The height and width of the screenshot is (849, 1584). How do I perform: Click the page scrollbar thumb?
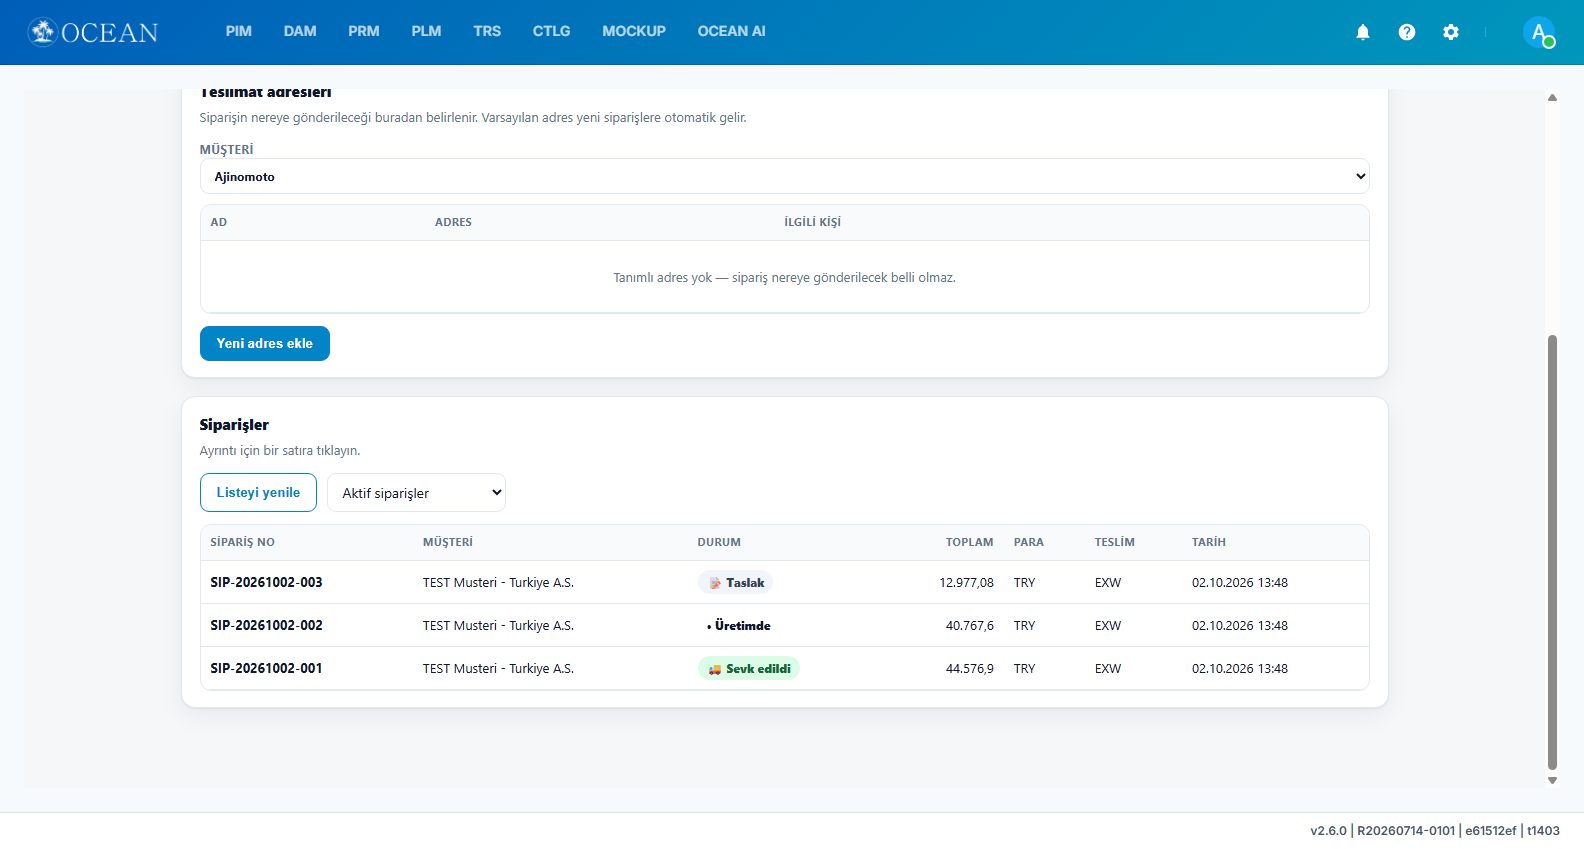click(x=1552, y=552)
